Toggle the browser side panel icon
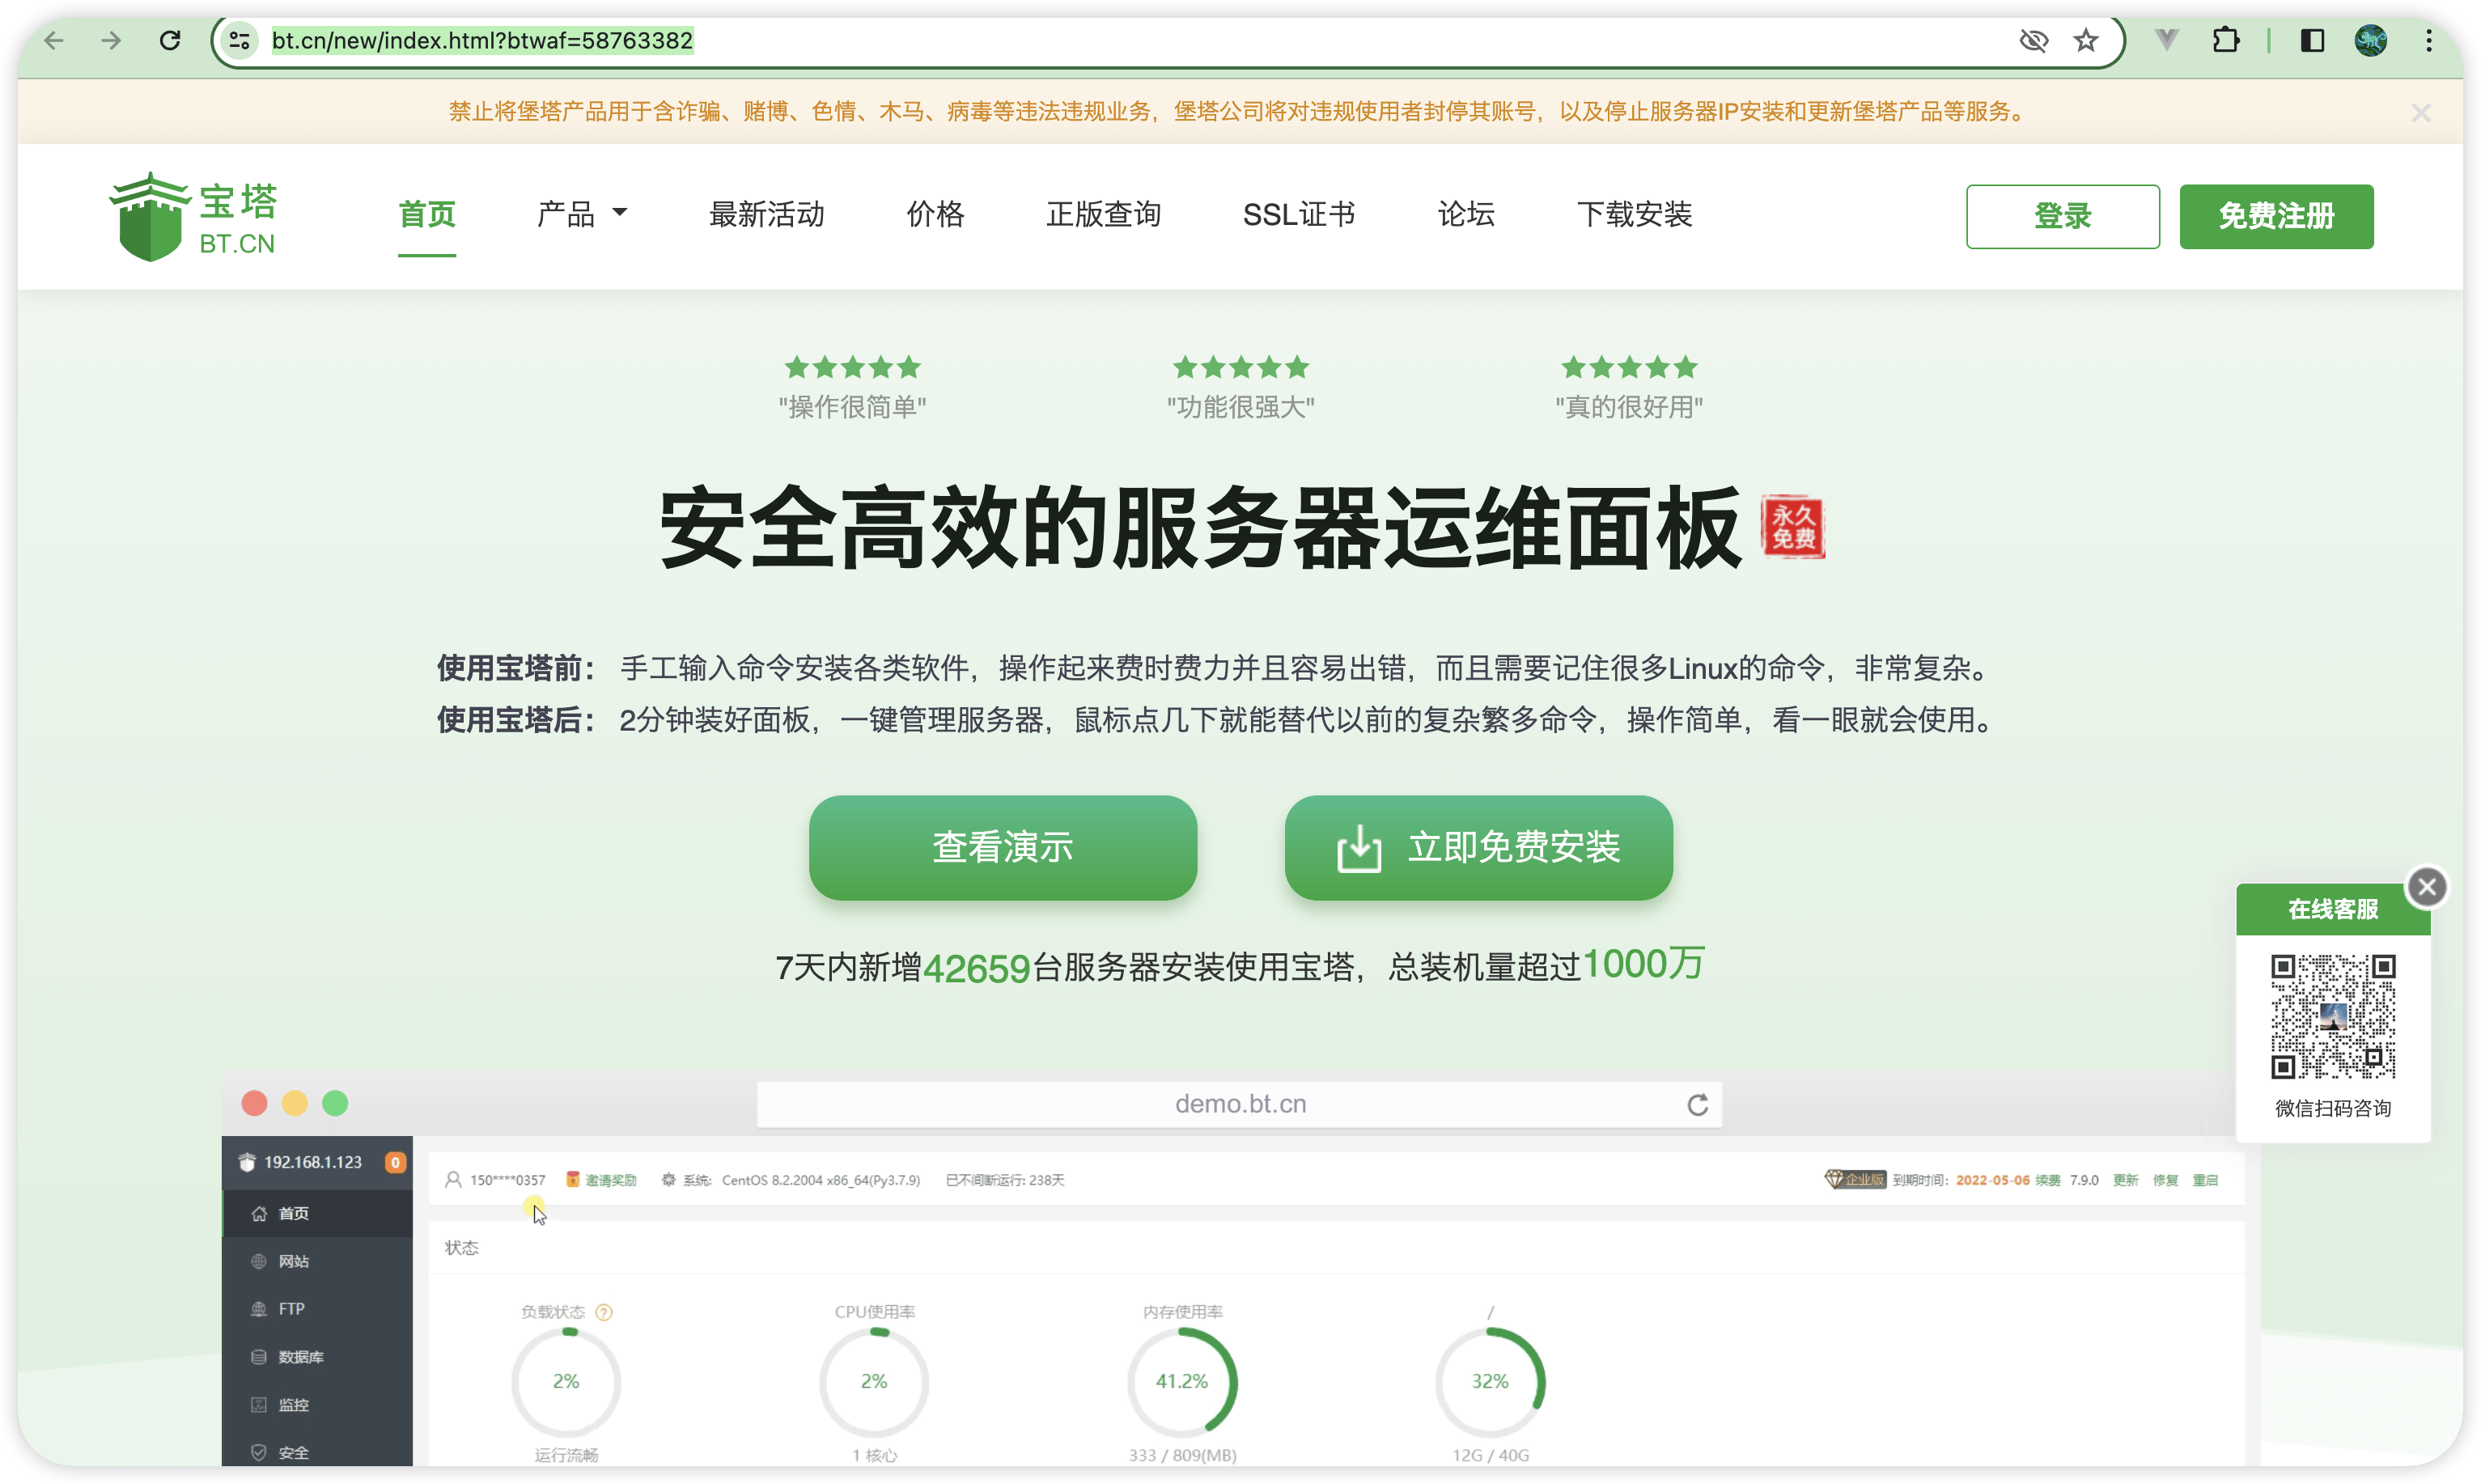Screen dimensions: 2481x1484 (x=2312, y=41)
